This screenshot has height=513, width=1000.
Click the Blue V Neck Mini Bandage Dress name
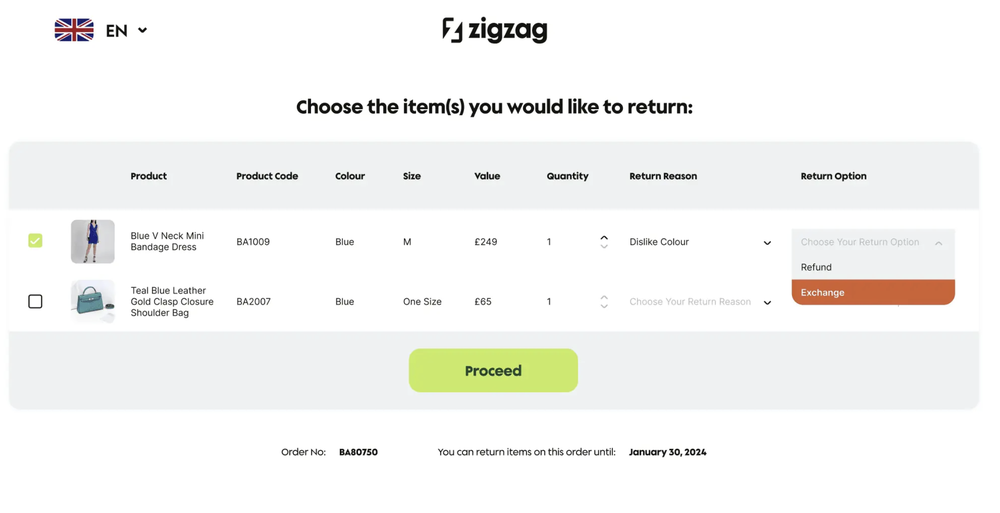pos(167,241)
